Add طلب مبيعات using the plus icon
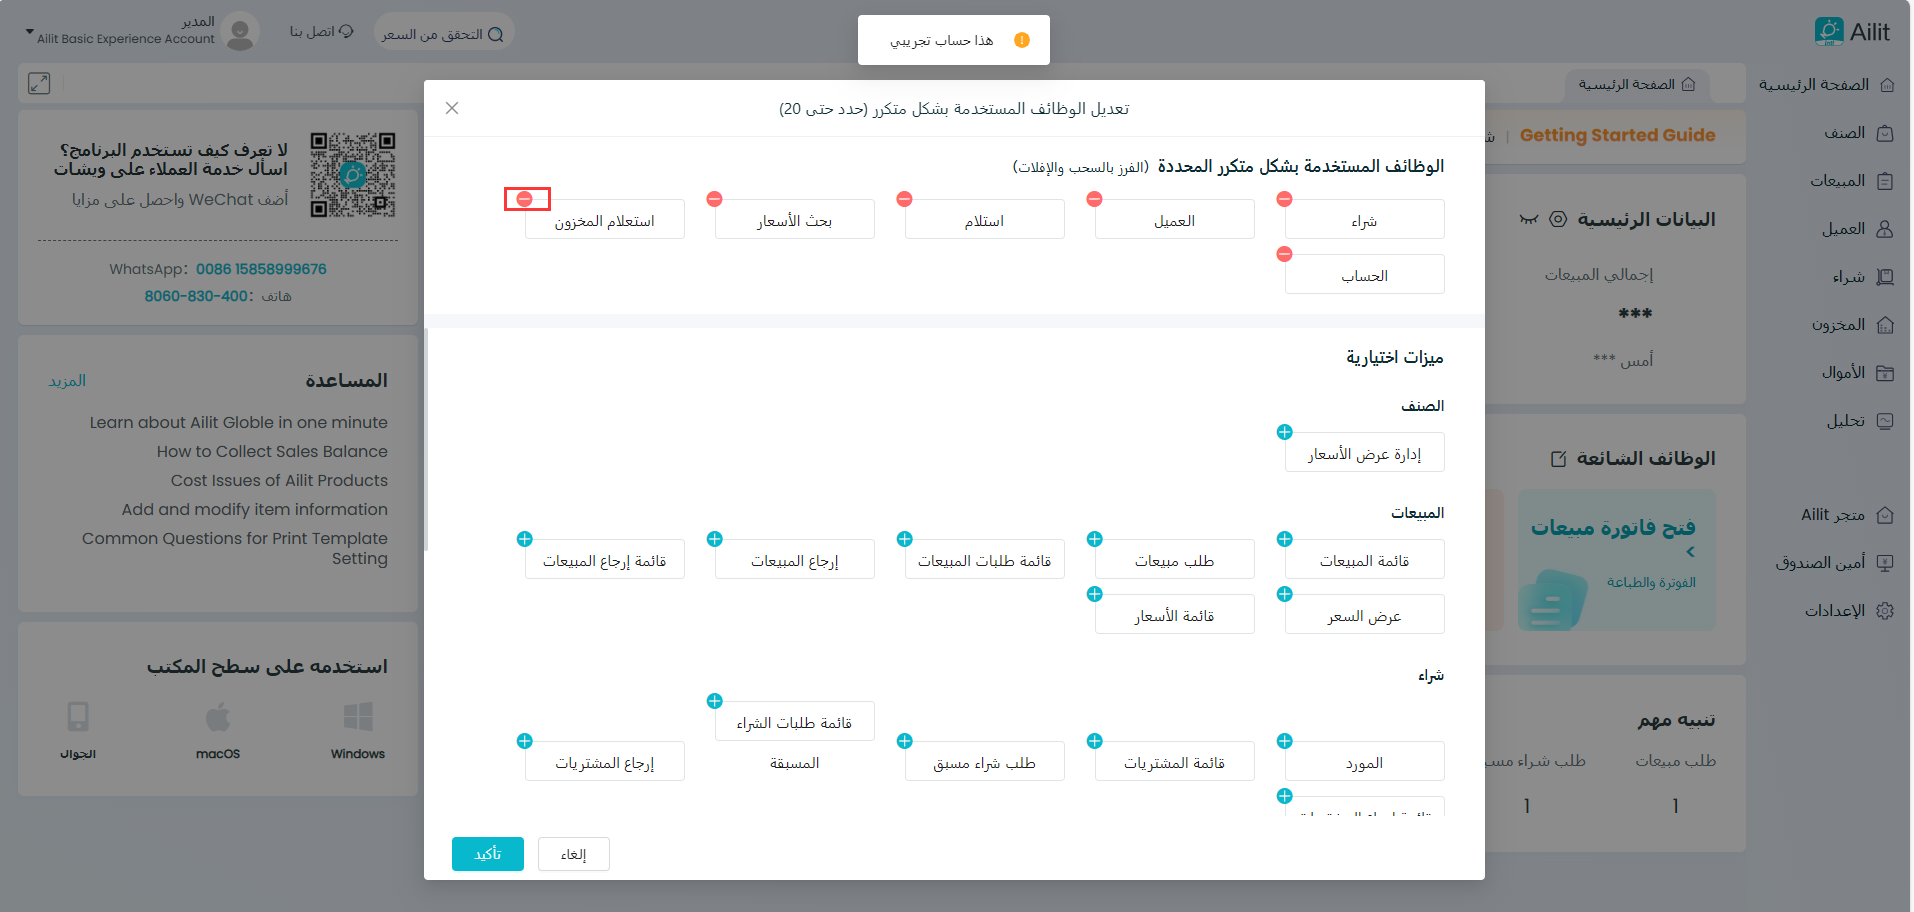 point(1094,539)
